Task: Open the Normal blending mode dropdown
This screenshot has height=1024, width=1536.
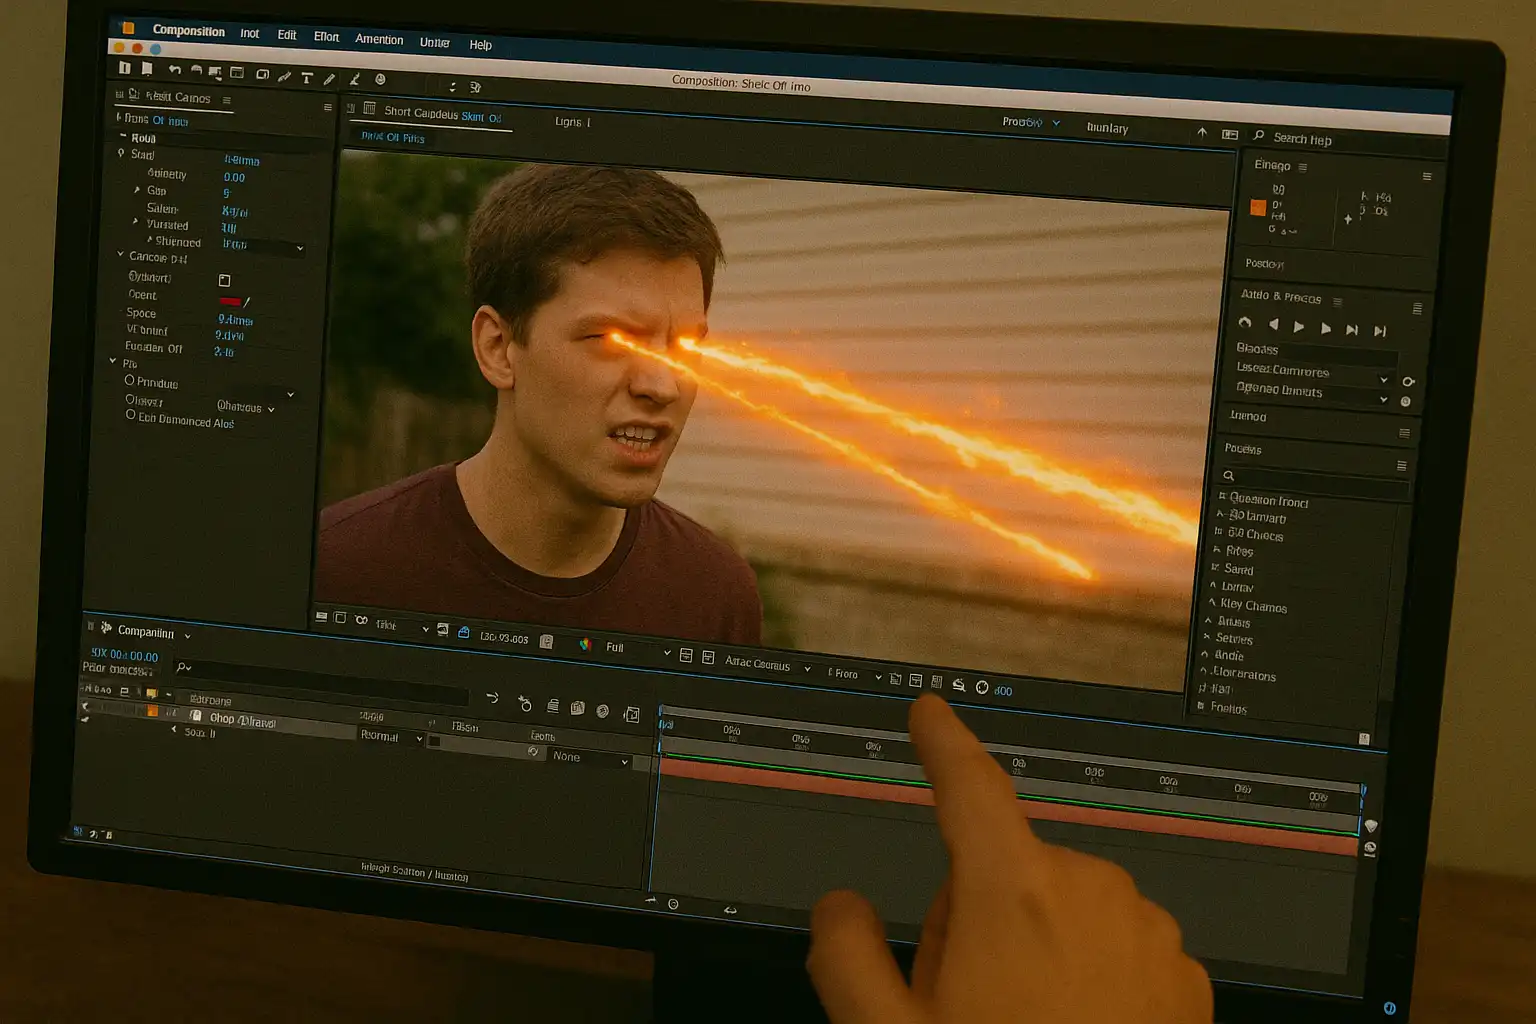Action: (x=391, y=736)
